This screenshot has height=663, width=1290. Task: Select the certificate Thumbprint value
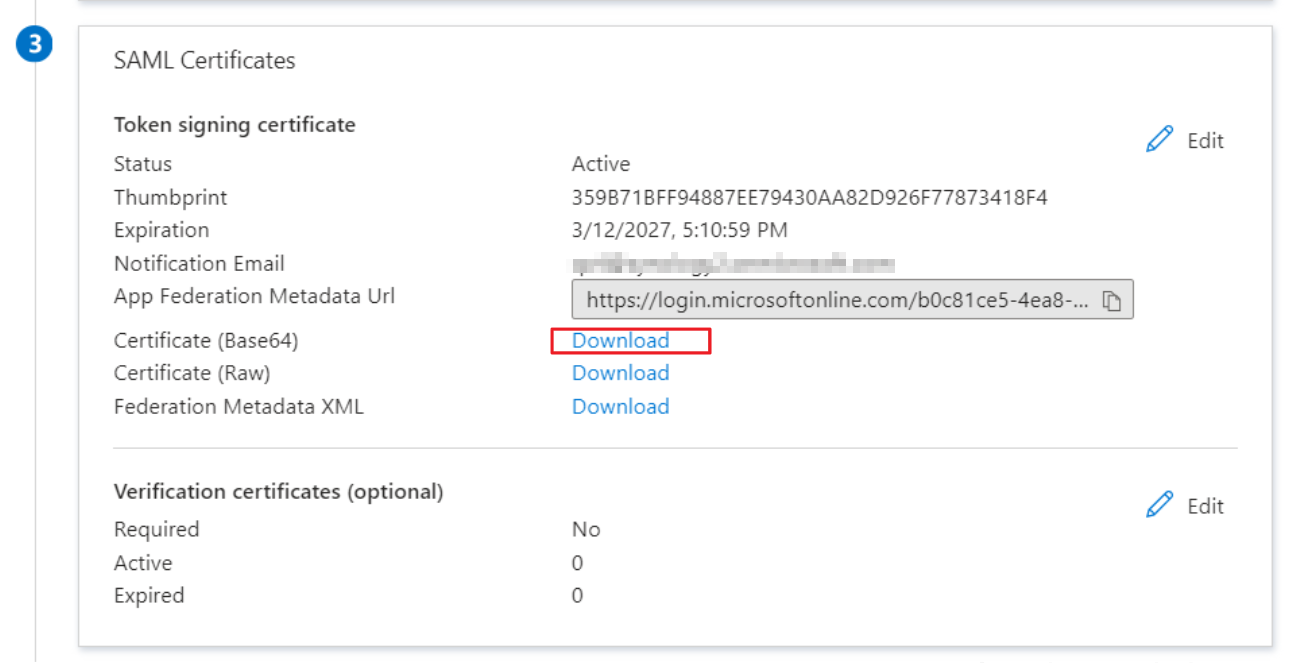(809, 197)
